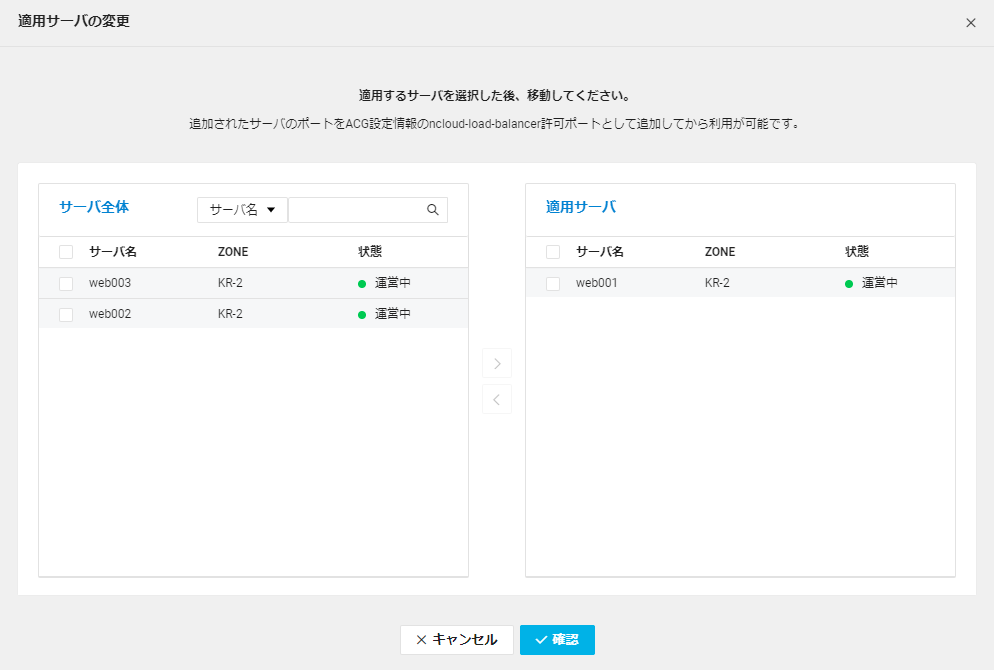
Task: Click the left arrow to remove servers
Action: 497,399
